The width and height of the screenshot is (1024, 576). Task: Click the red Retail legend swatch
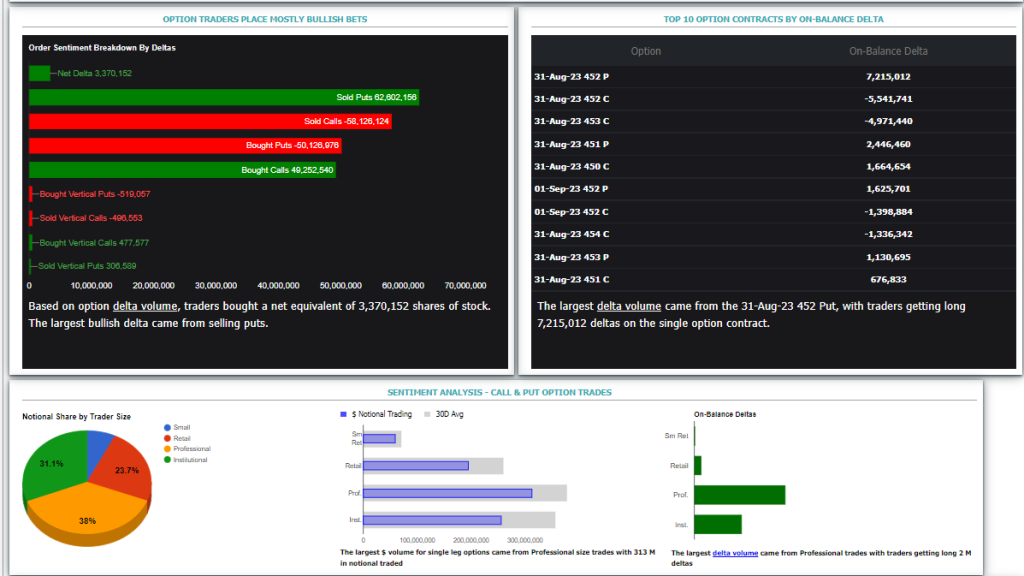167,438
